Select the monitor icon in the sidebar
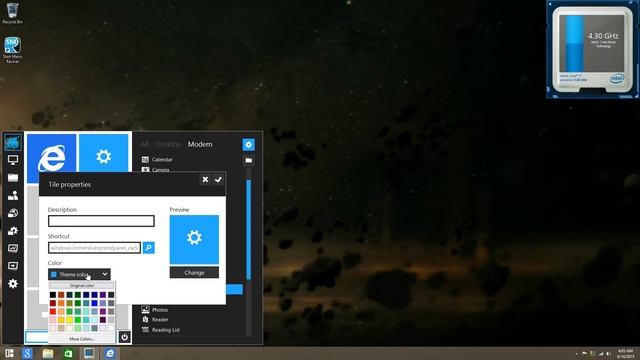640x360 pixels. click(x=13, y=160)
